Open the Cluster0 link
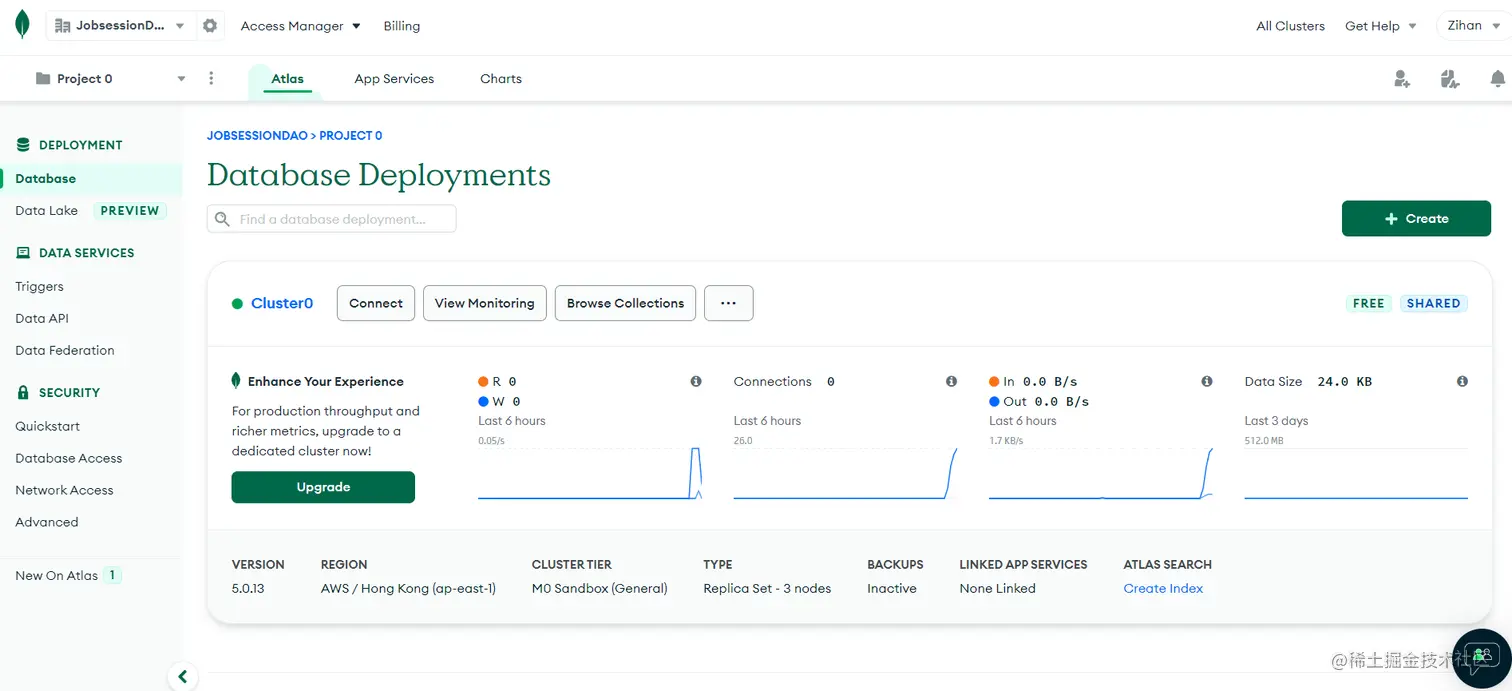This screenshot has height=691, width=1512. pos(282,304)
